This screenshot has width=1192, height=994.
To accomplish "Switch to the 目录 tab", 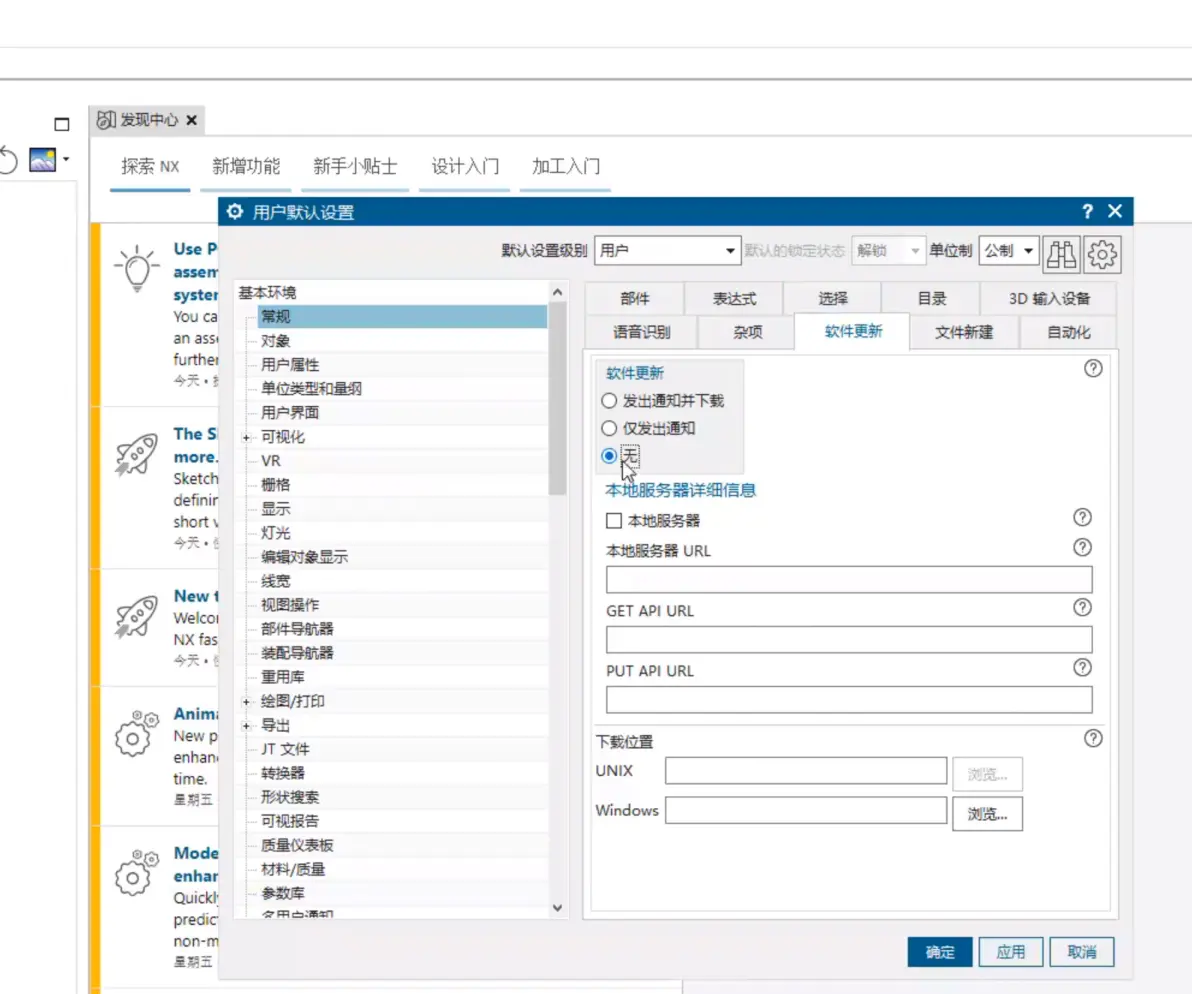I will click(x=931, y=299).
